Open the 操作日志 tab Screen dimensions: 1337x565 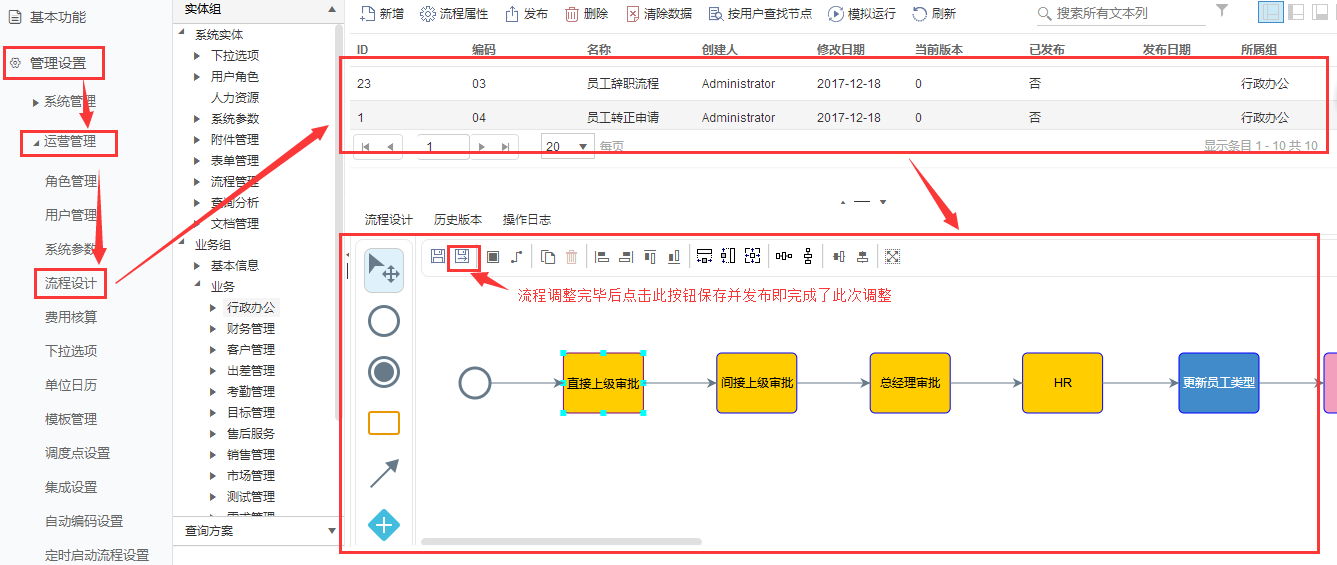[526, 220]
